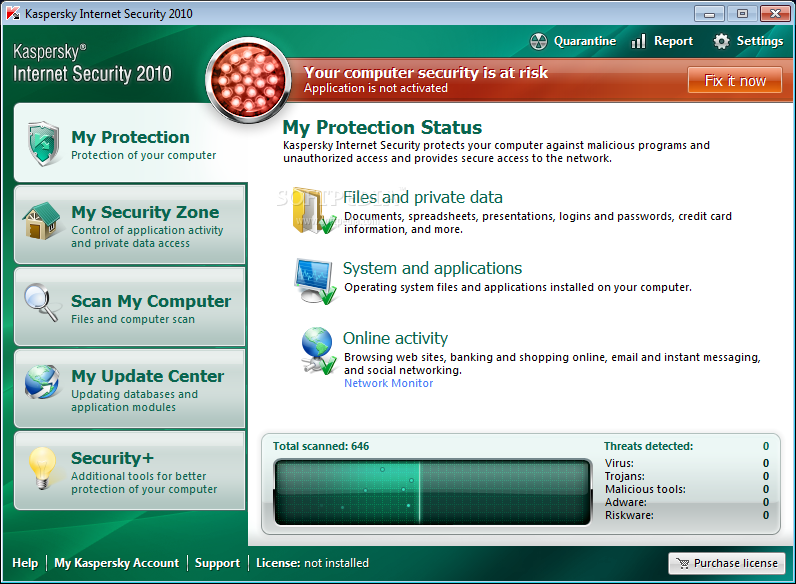Image resolution: width=796 pixels, height=584 pixels.
Task: Click the My Protection shield icon
Action: pyautogui.click(x=44, y=143)
